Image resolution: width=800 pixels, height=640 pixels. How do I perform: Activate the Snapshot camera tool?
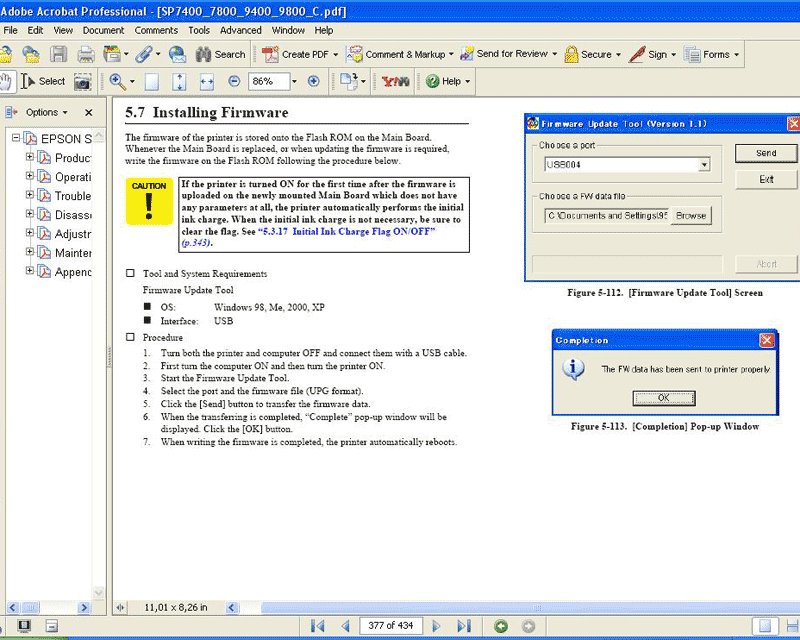pyautogui.click(x=82, y=82)
